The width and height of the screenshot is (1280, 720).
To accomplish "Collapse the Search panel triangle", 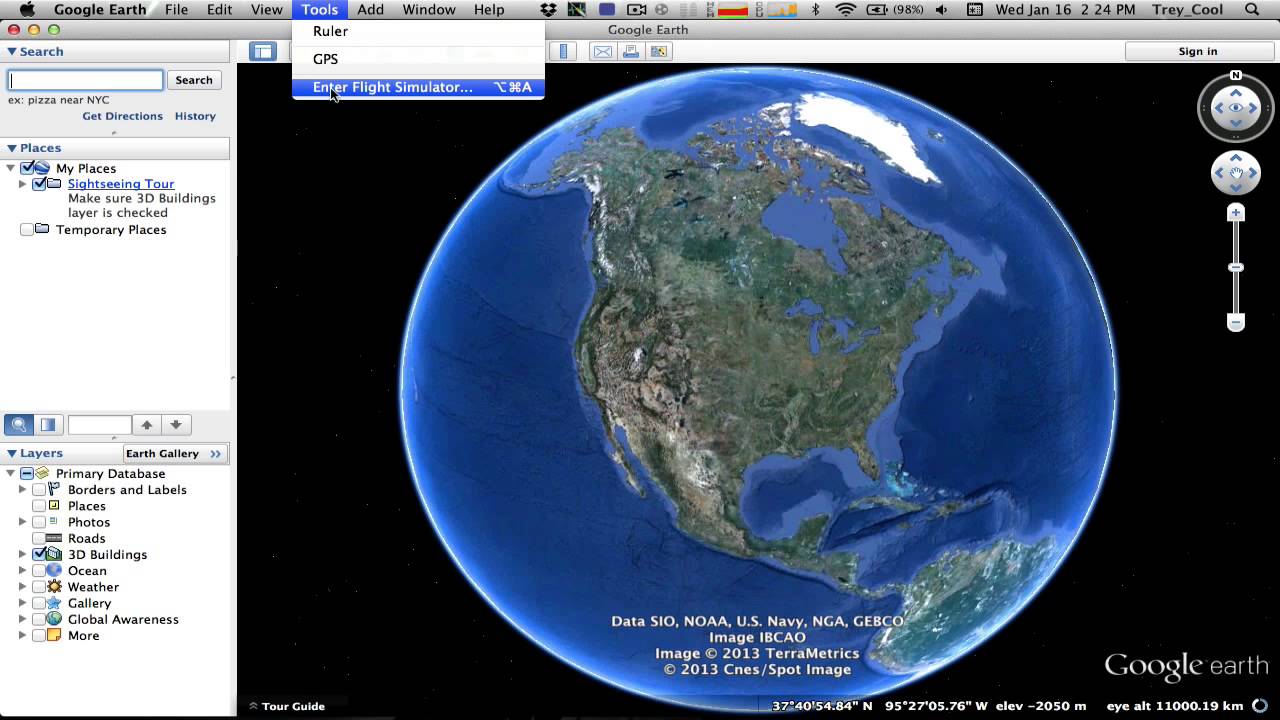I will pyautogui.click(x=12, y=52).
